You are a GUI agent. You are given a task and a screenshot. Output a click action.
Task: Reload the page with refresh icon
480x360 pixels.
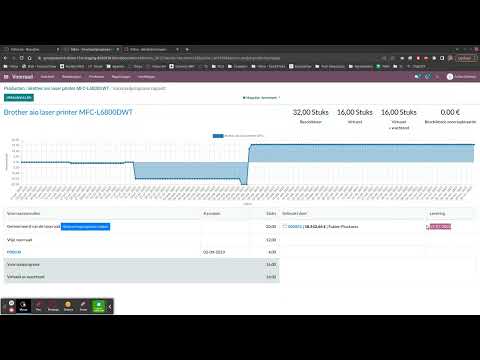click(21, 58)
